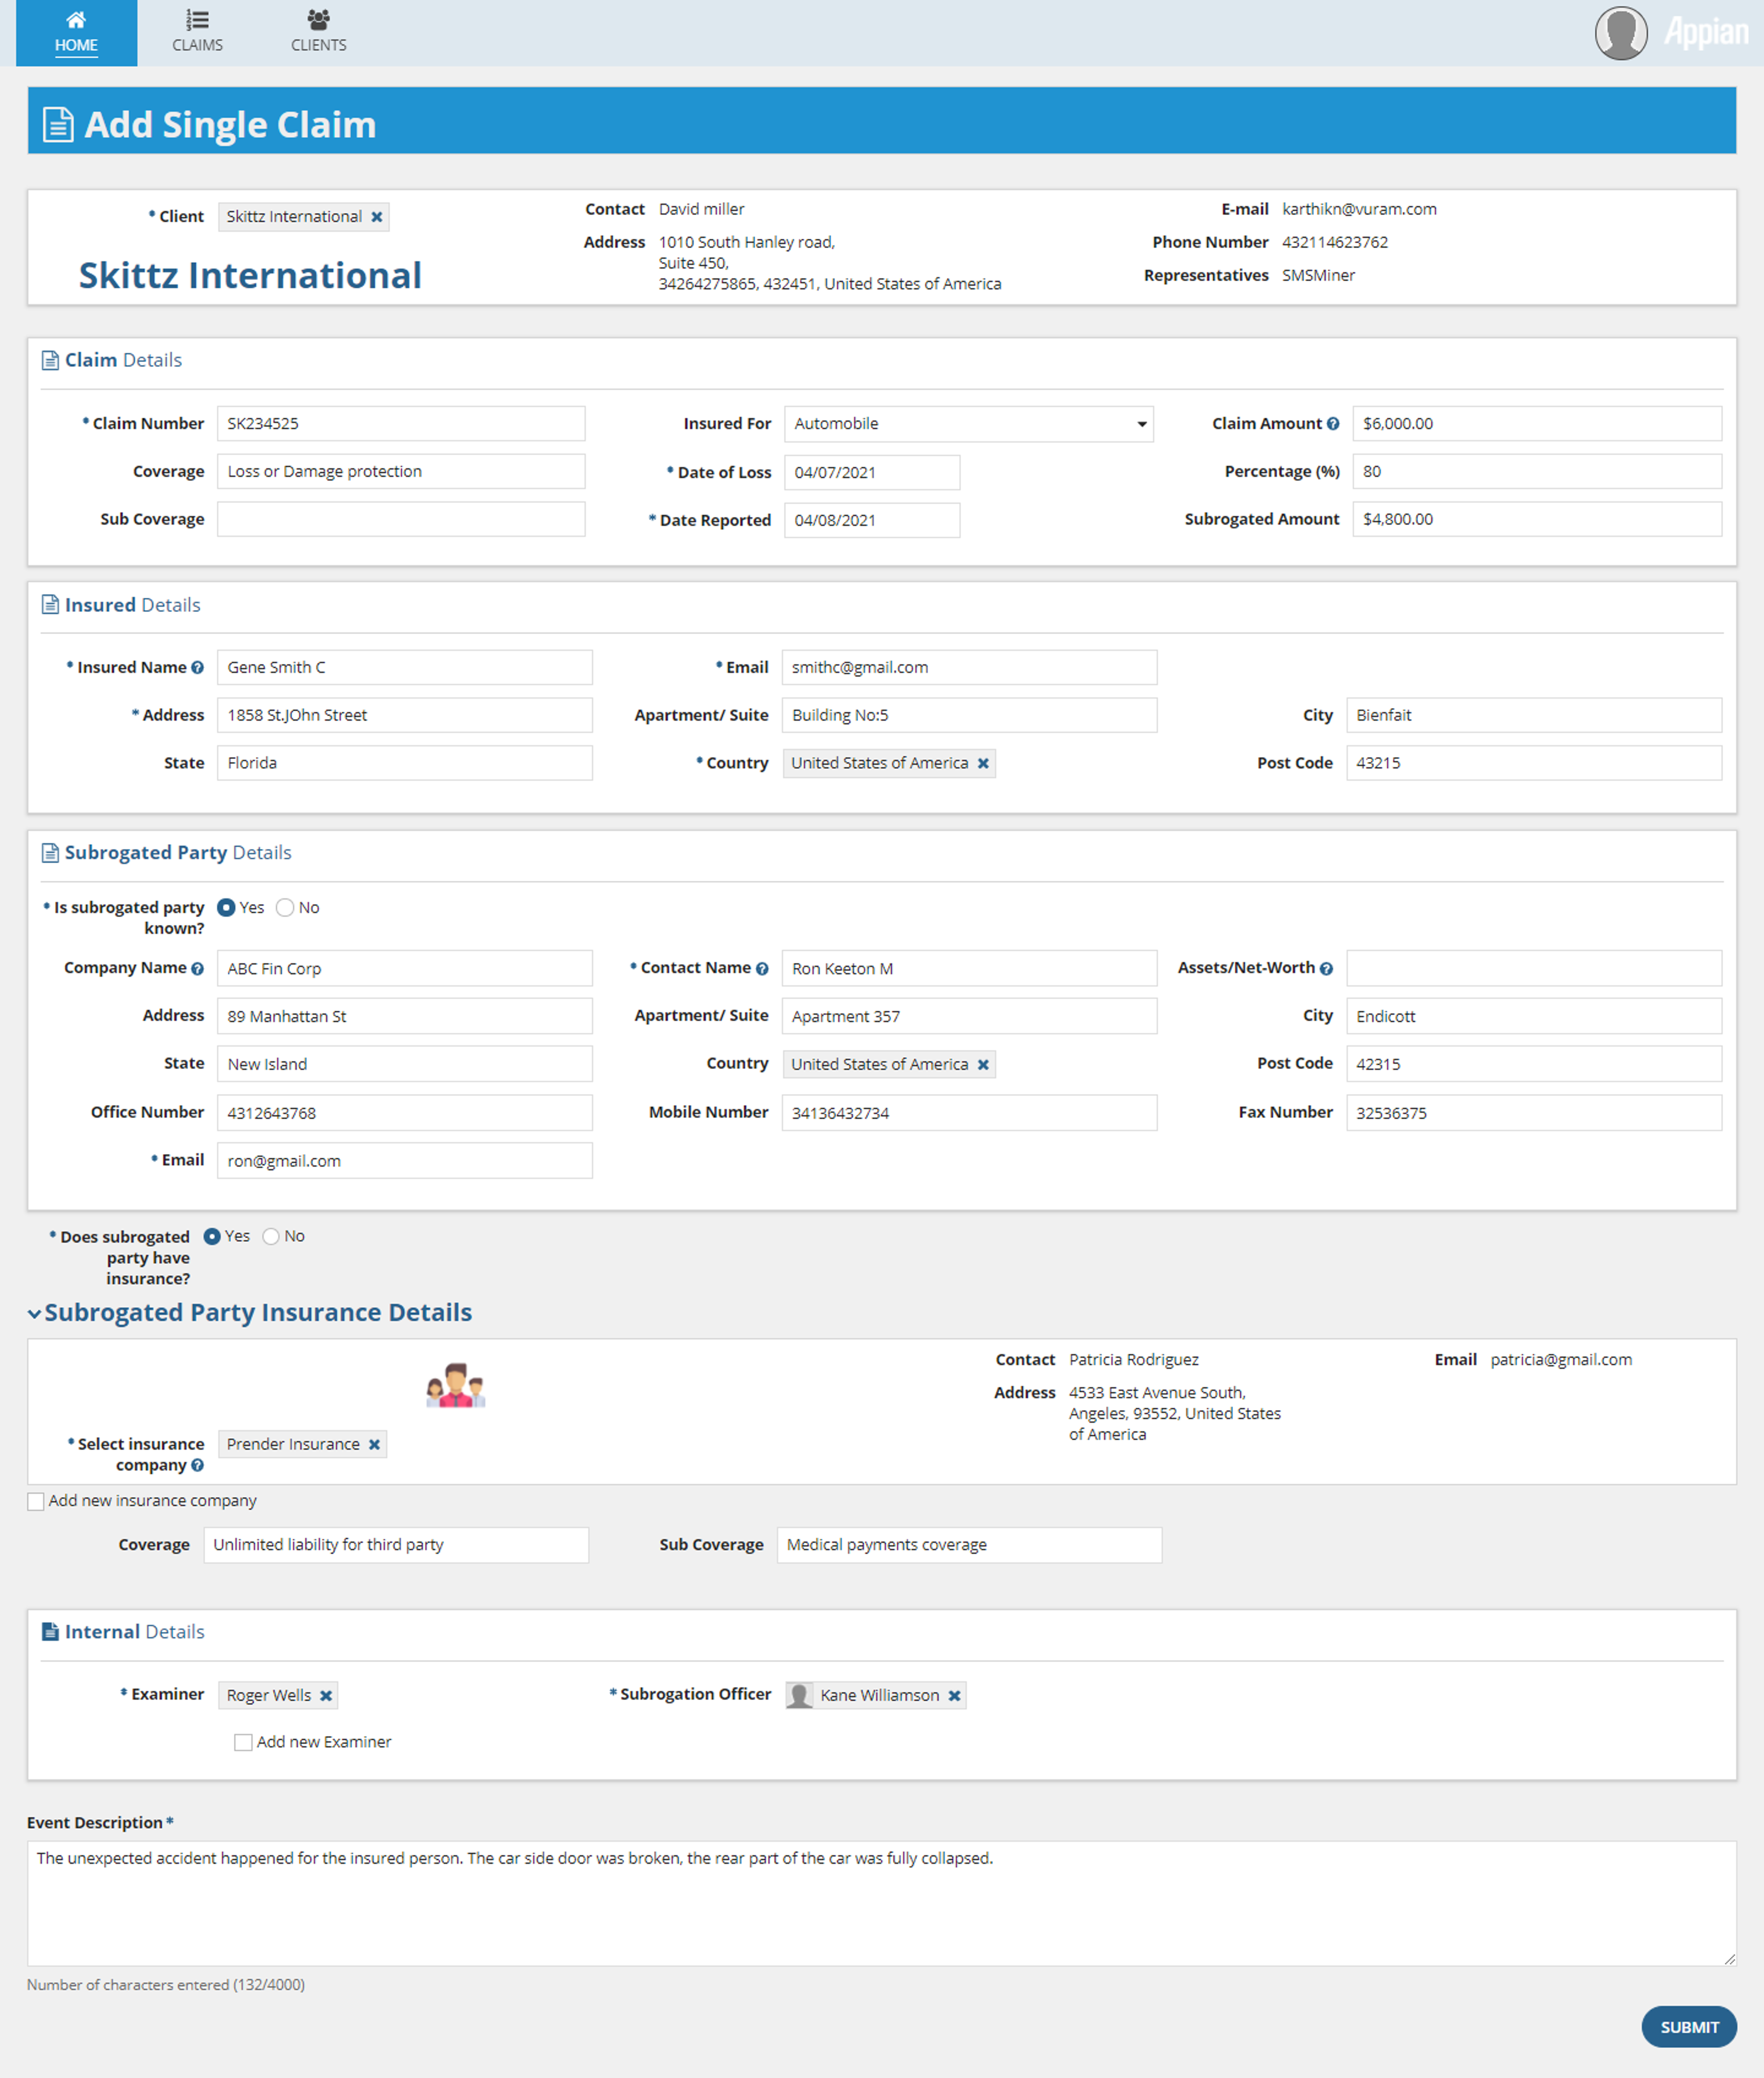
Task: Click the insurance company help icon
Action: (197, 1466)
